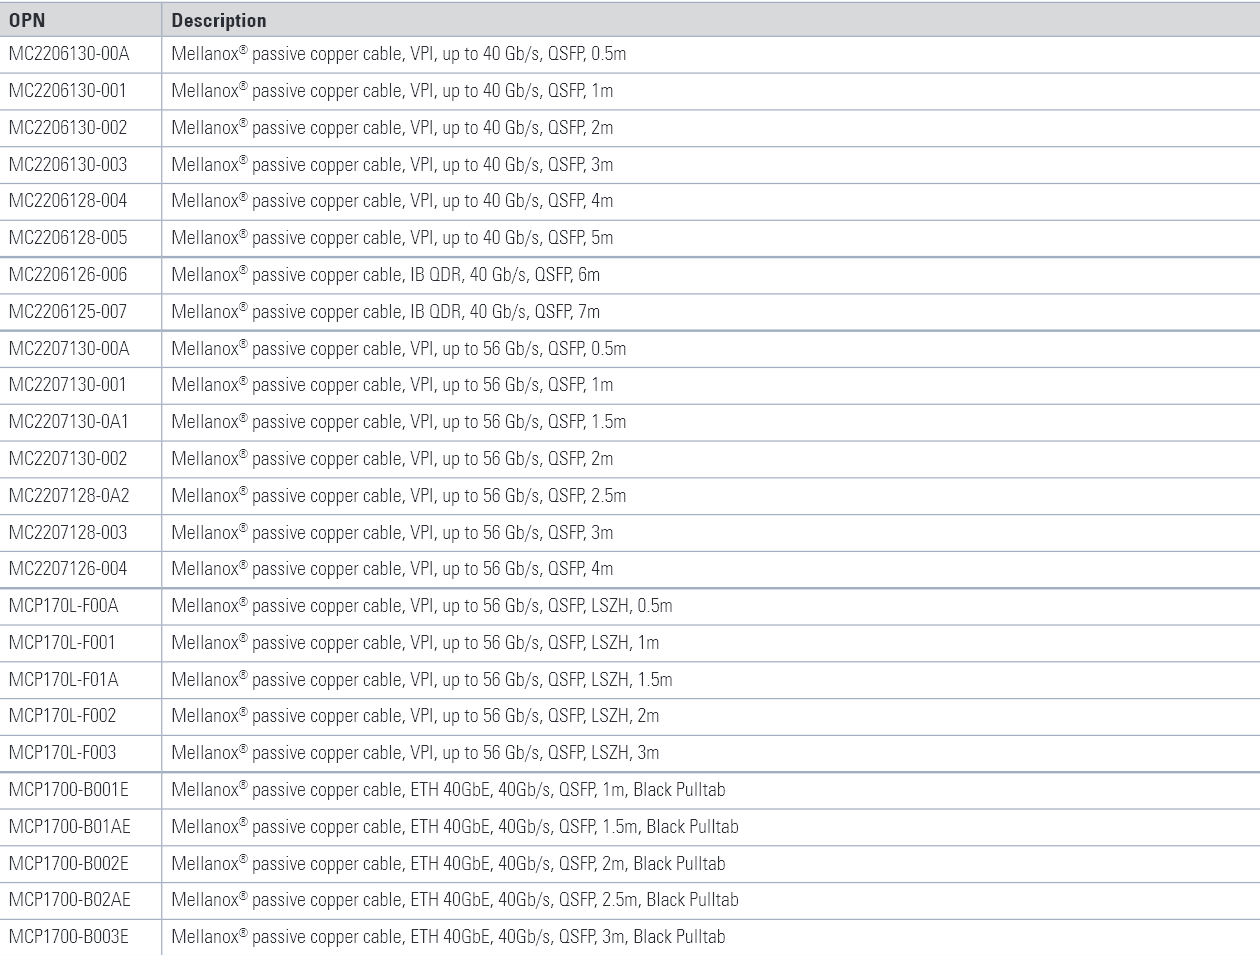This screenshot has width=1260, height=955.
Task: Click the OPN column header
Action: (x=27, y=20)
